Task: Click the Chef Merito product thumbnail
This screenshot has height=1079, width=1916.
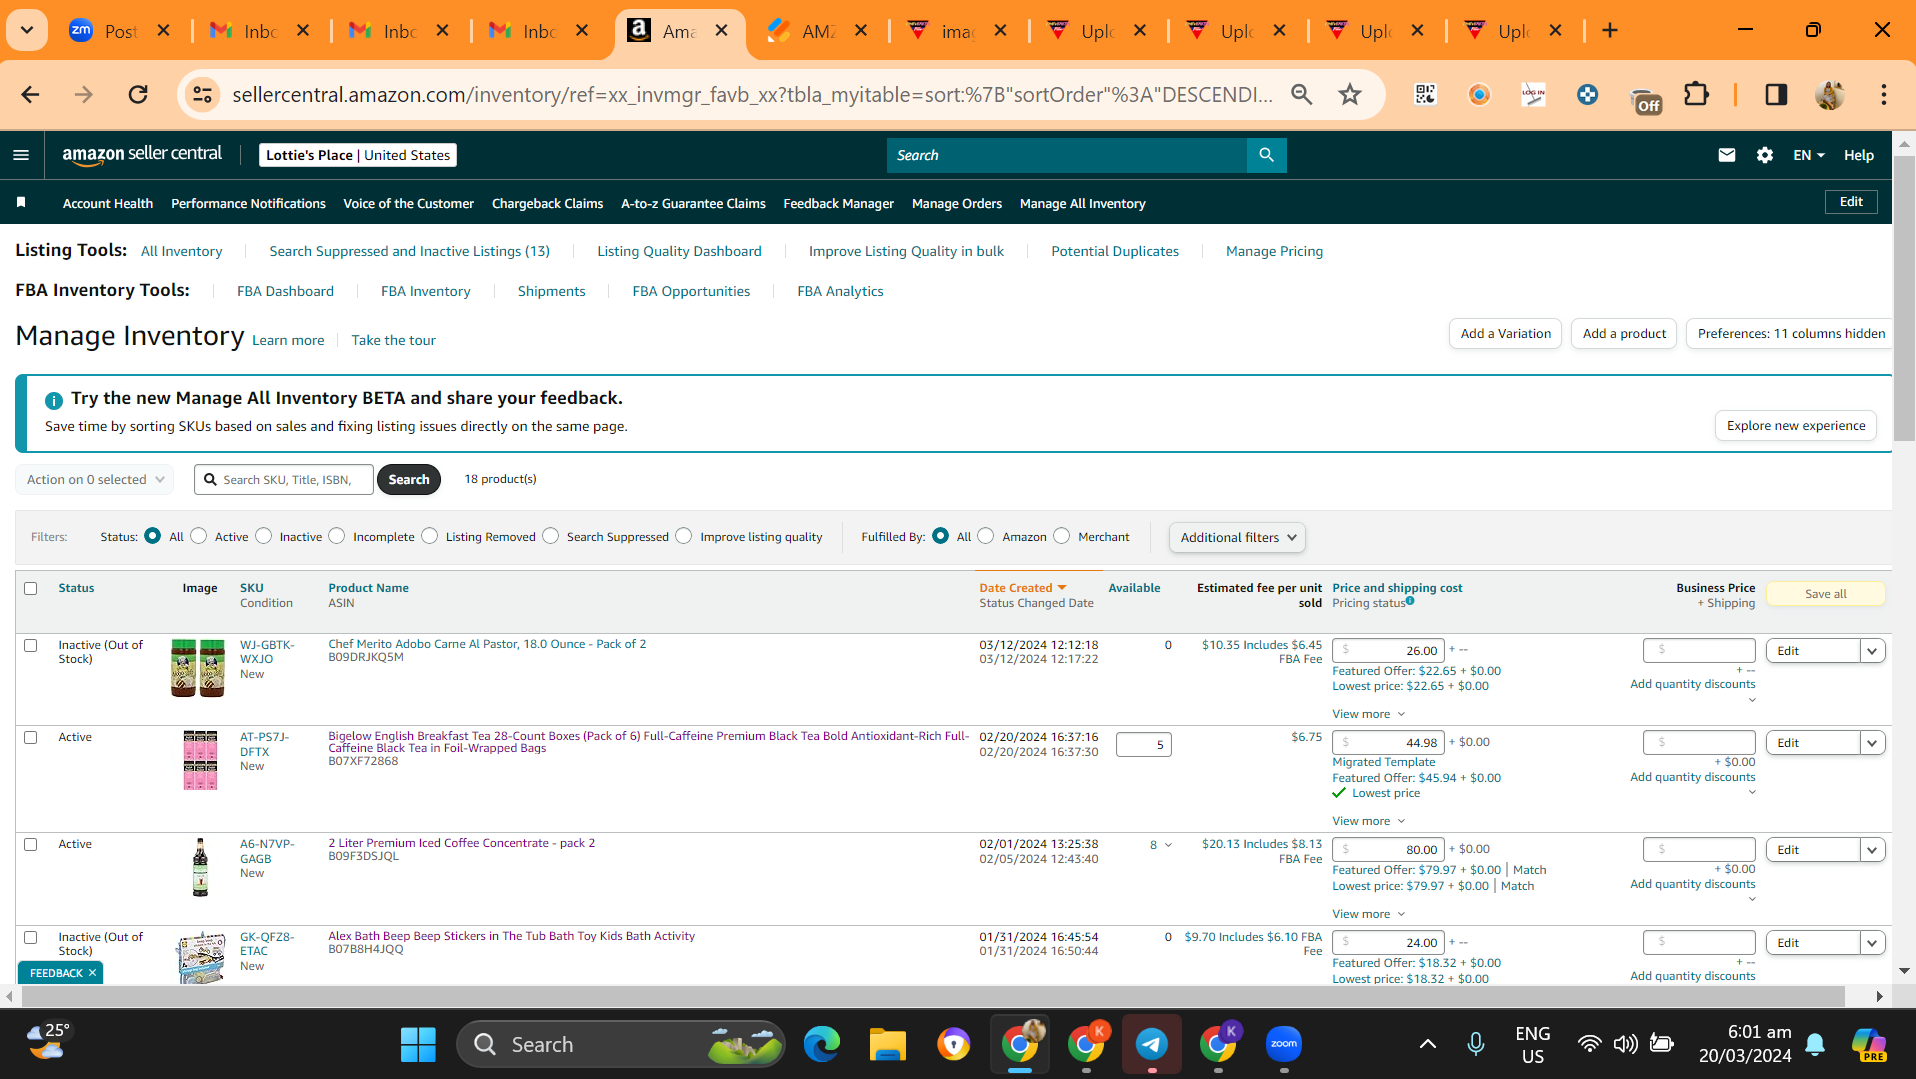Action: point(198,668)
